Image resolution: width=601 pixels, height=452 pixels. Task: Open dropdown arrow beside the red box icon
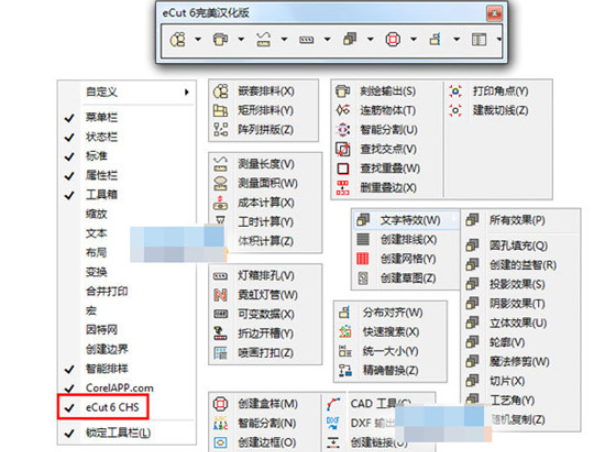pyautogui.click(x=414, y=39)
